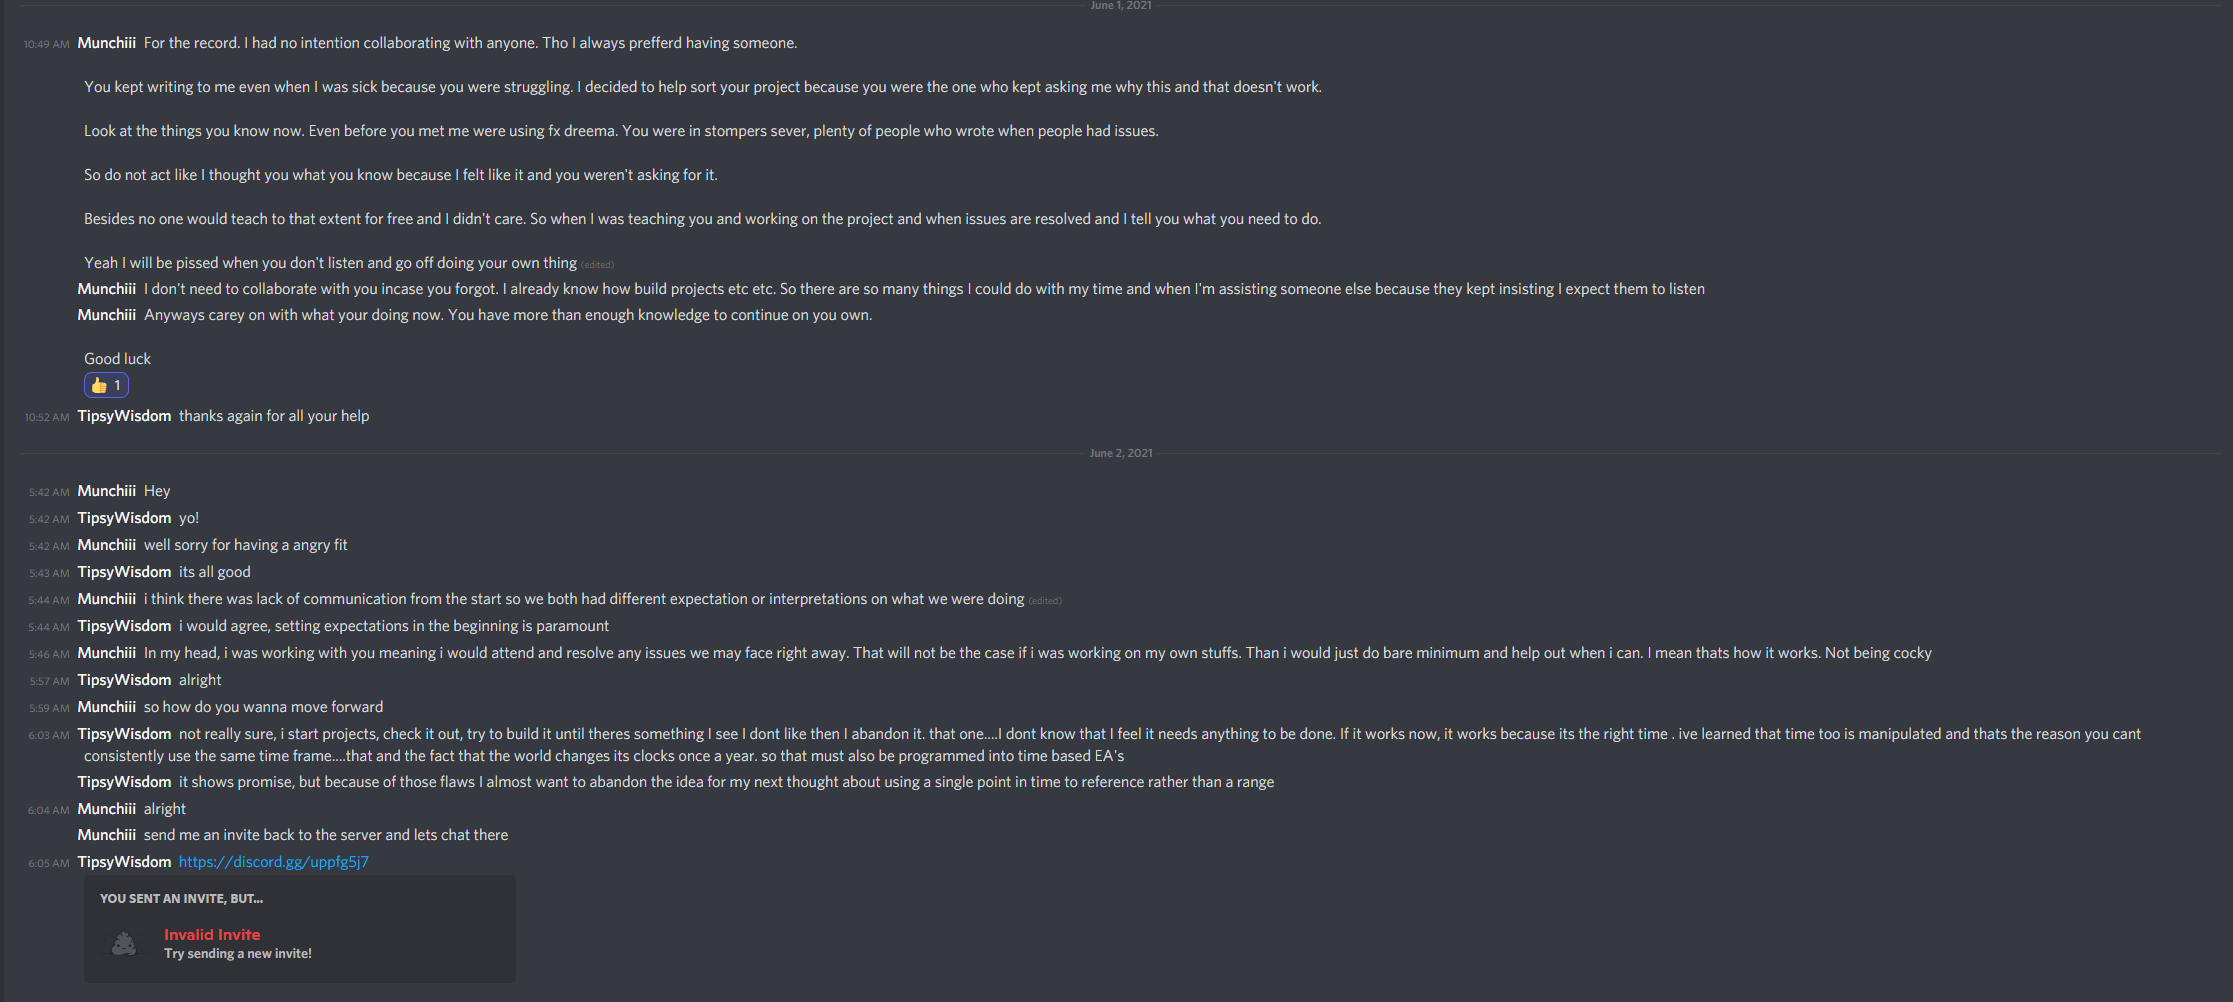
Task: Click Munchiii name on 'send me an invite' message
Action: [x=107, y=835]
